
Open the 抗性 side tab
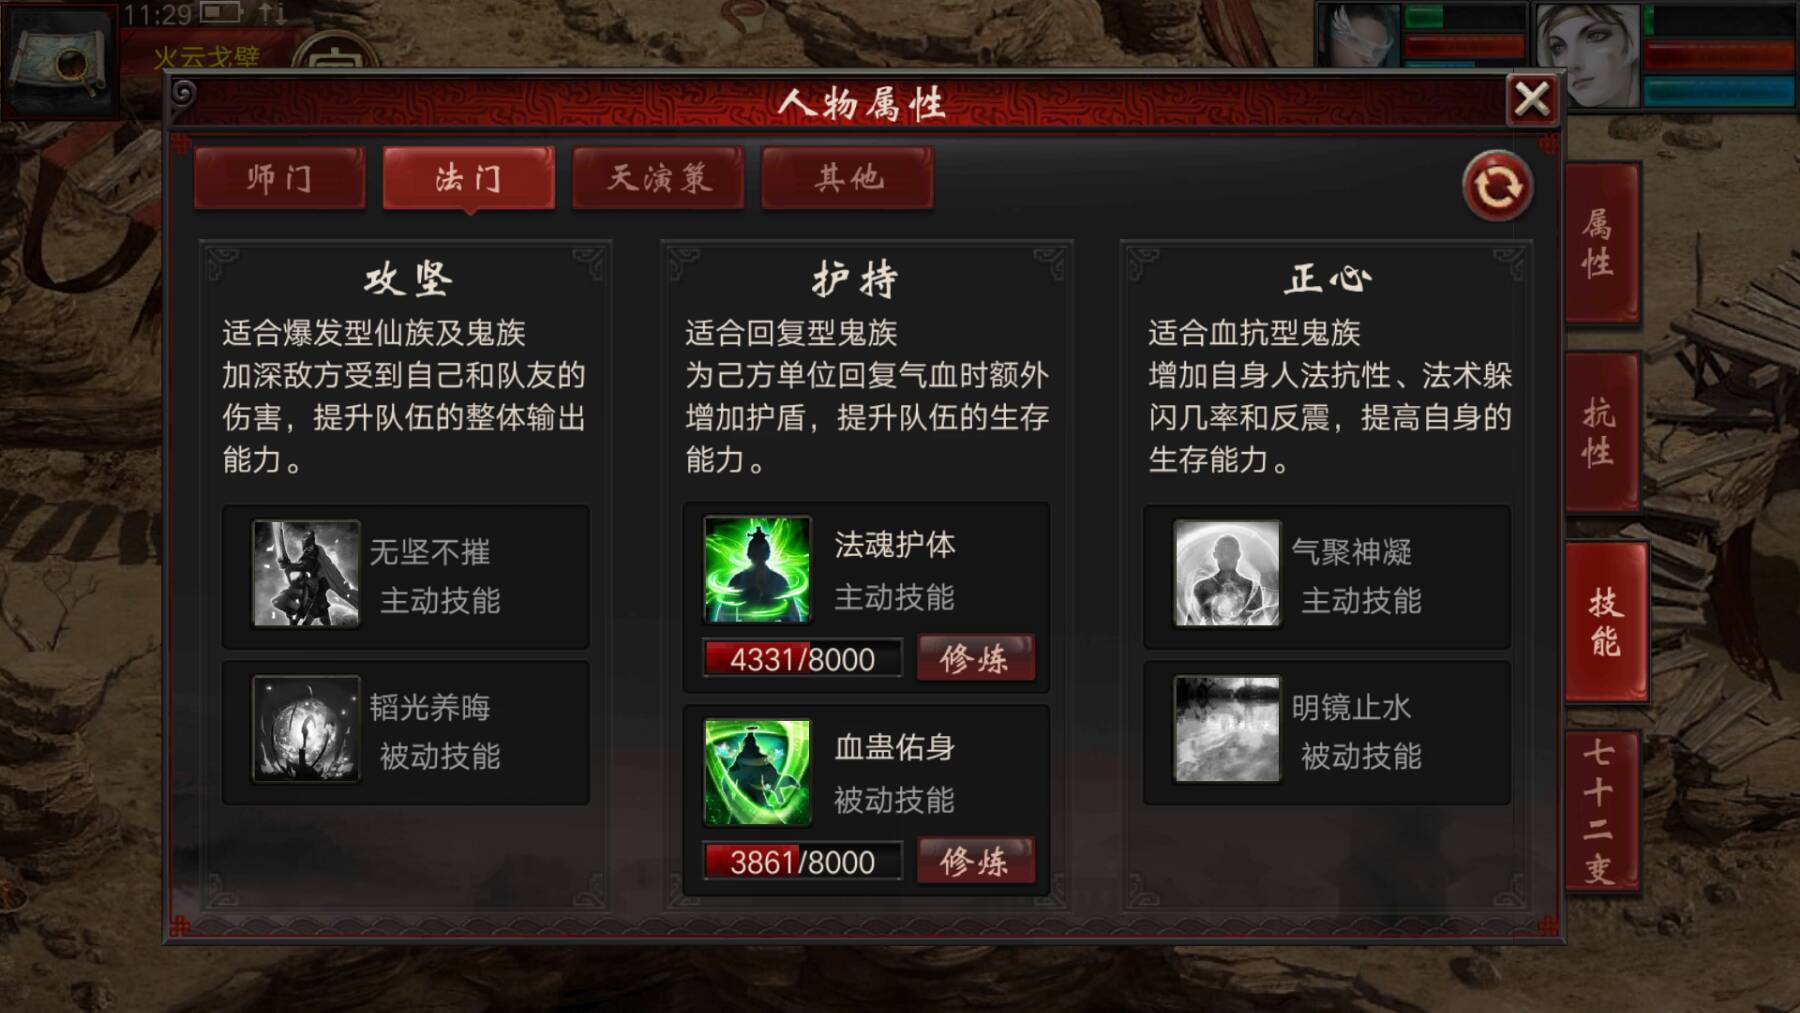click(1601, 432)
